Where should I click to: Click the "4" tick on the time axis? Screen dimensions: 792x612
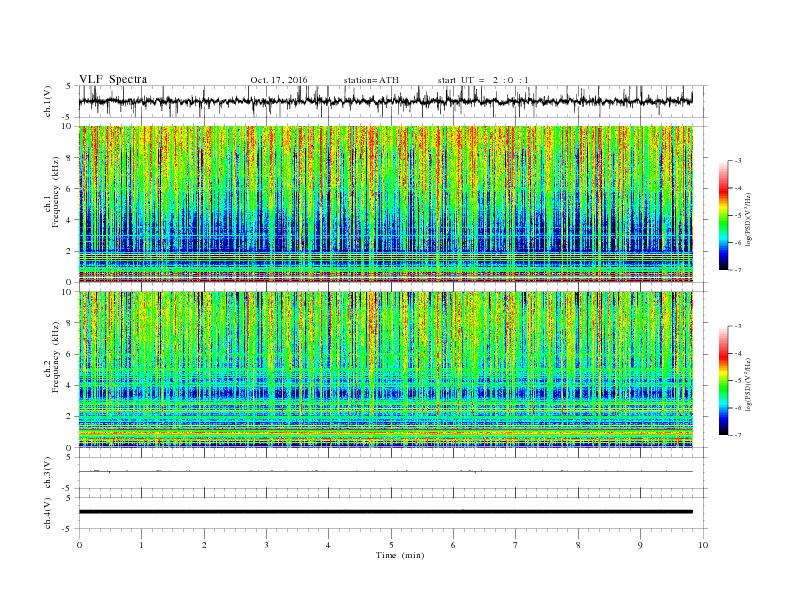click(329, 545)
